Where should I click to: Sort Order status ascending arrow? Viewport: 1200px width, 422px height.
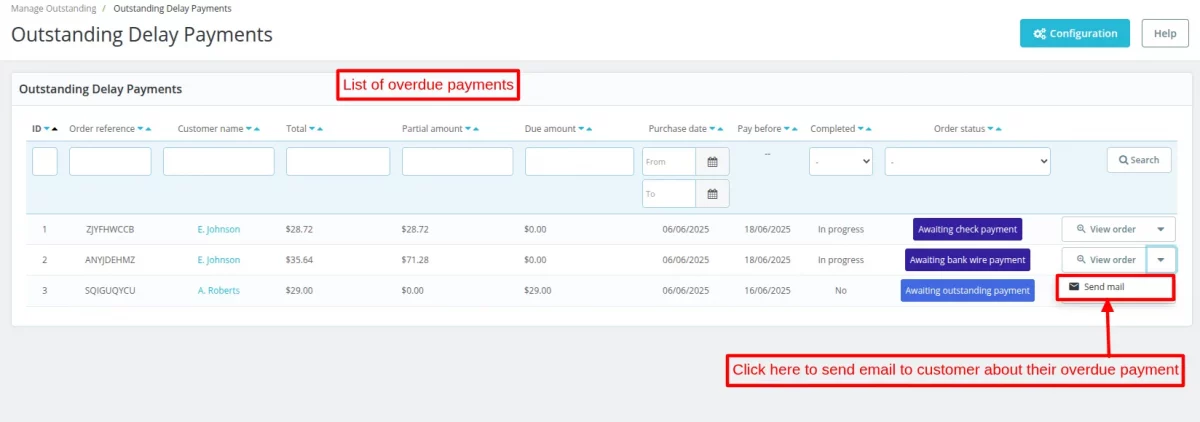(999, 129)
